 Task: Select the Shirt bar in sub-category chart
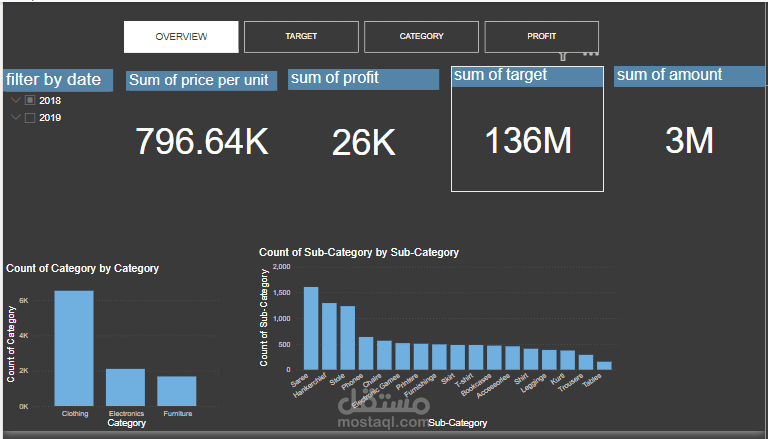click(x=531, y=359)
